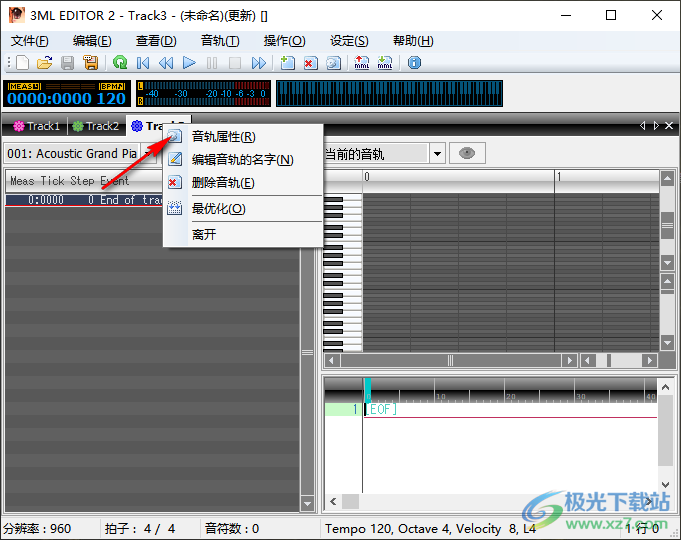This screenshot has width=681, height=540.
Task: Open the 帮助(H) menu
Action: pos(413,41)
